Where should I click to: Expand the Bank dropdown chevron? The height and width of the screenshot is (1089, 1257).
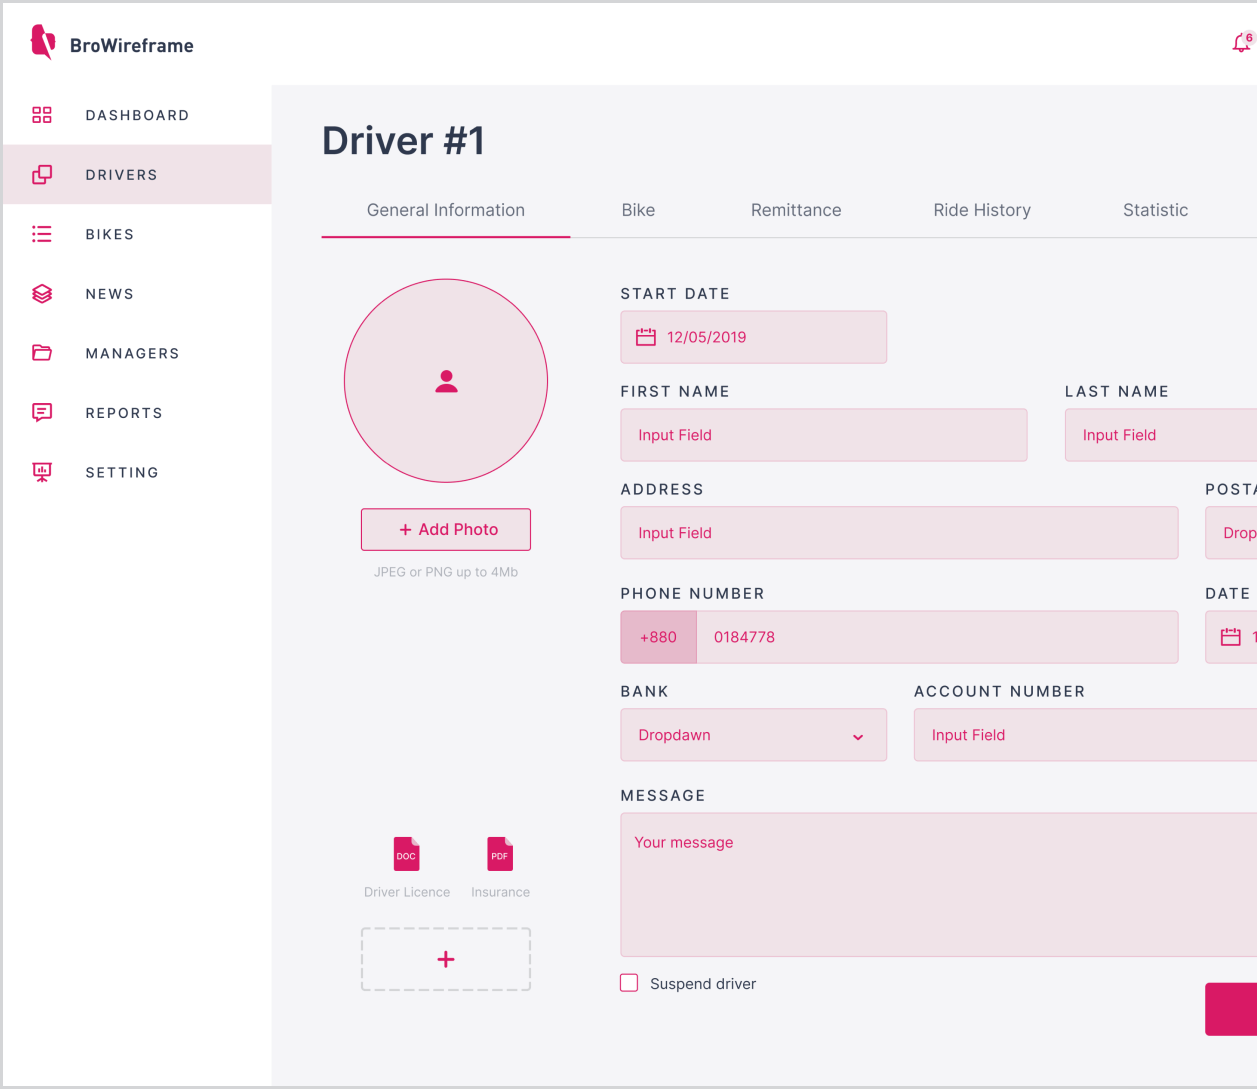[858, 737]
